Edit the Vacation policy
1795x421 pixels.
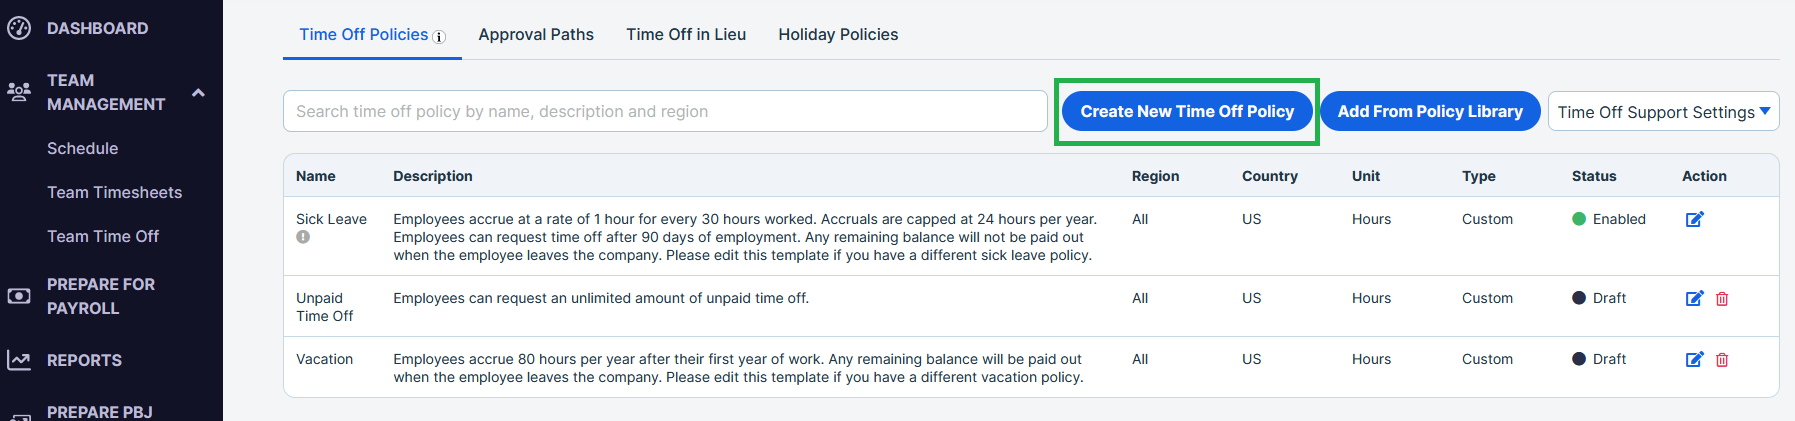pos(1694,359)
